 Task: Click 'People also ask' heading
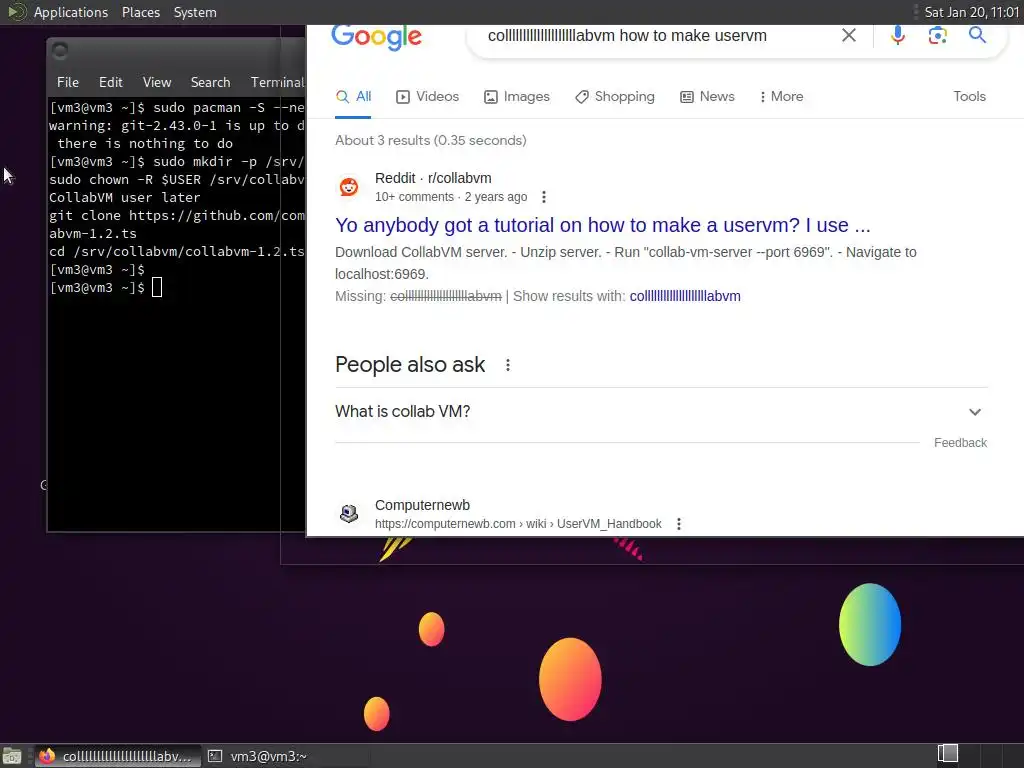[410, 364]
